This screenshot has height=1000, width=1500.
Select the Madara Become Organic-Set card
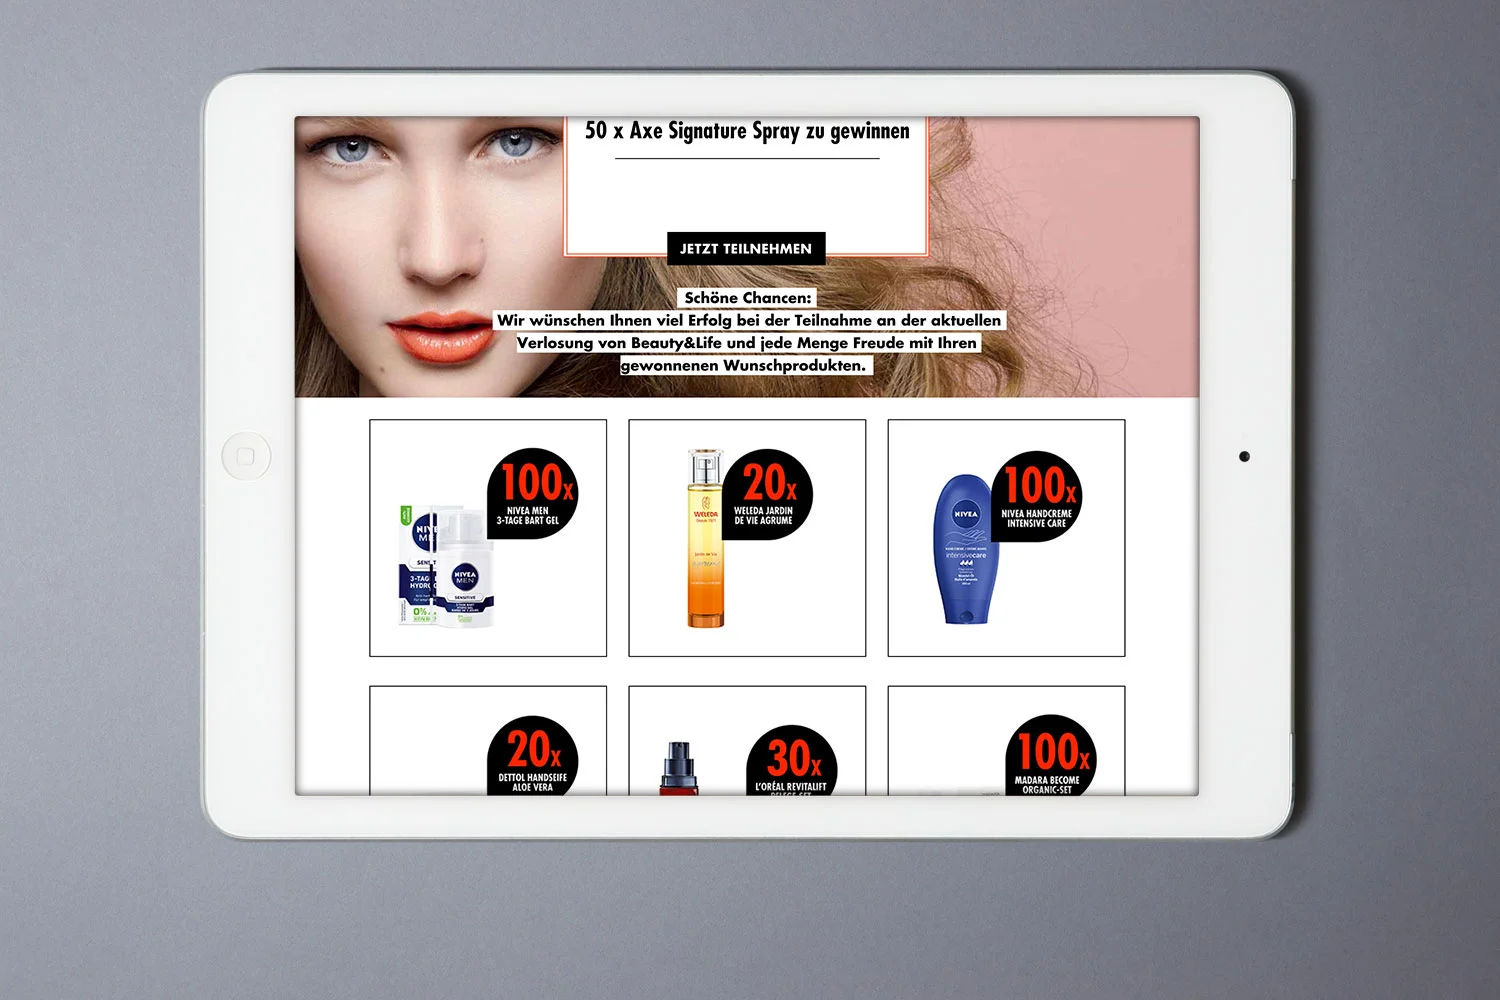coord(1006,741)
